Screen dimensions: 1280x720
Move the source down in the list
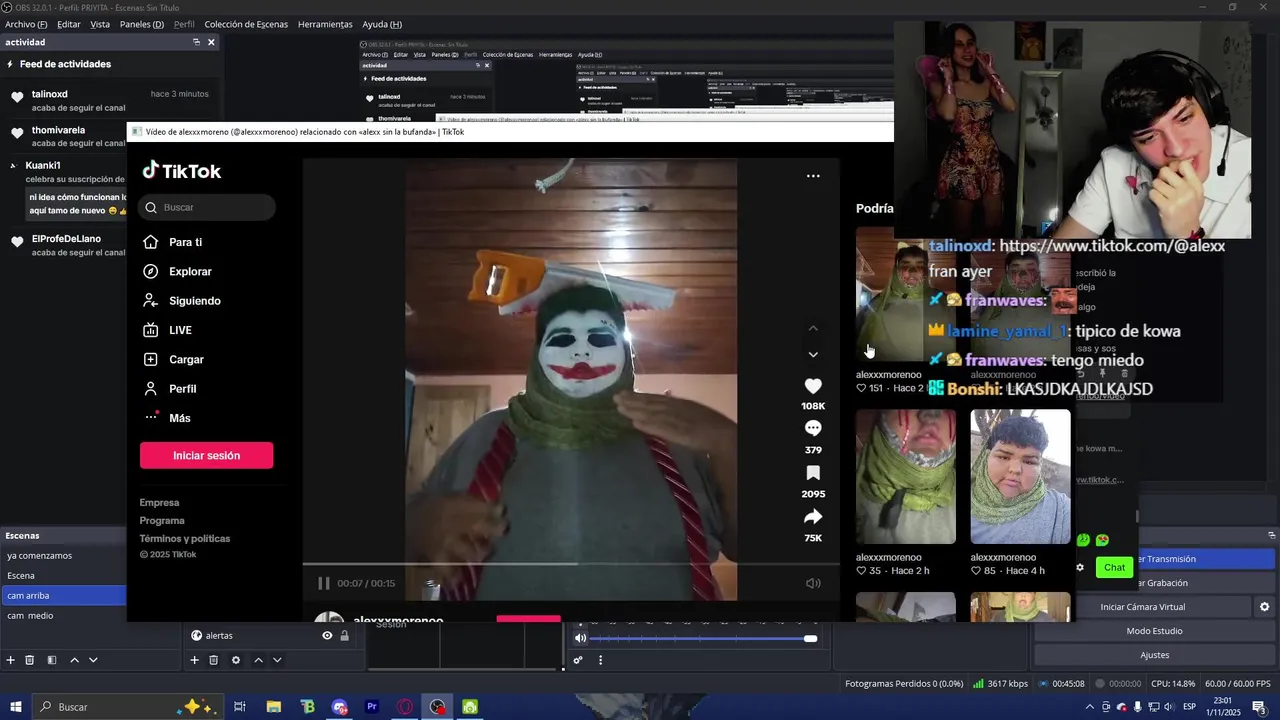pos(277,660)
